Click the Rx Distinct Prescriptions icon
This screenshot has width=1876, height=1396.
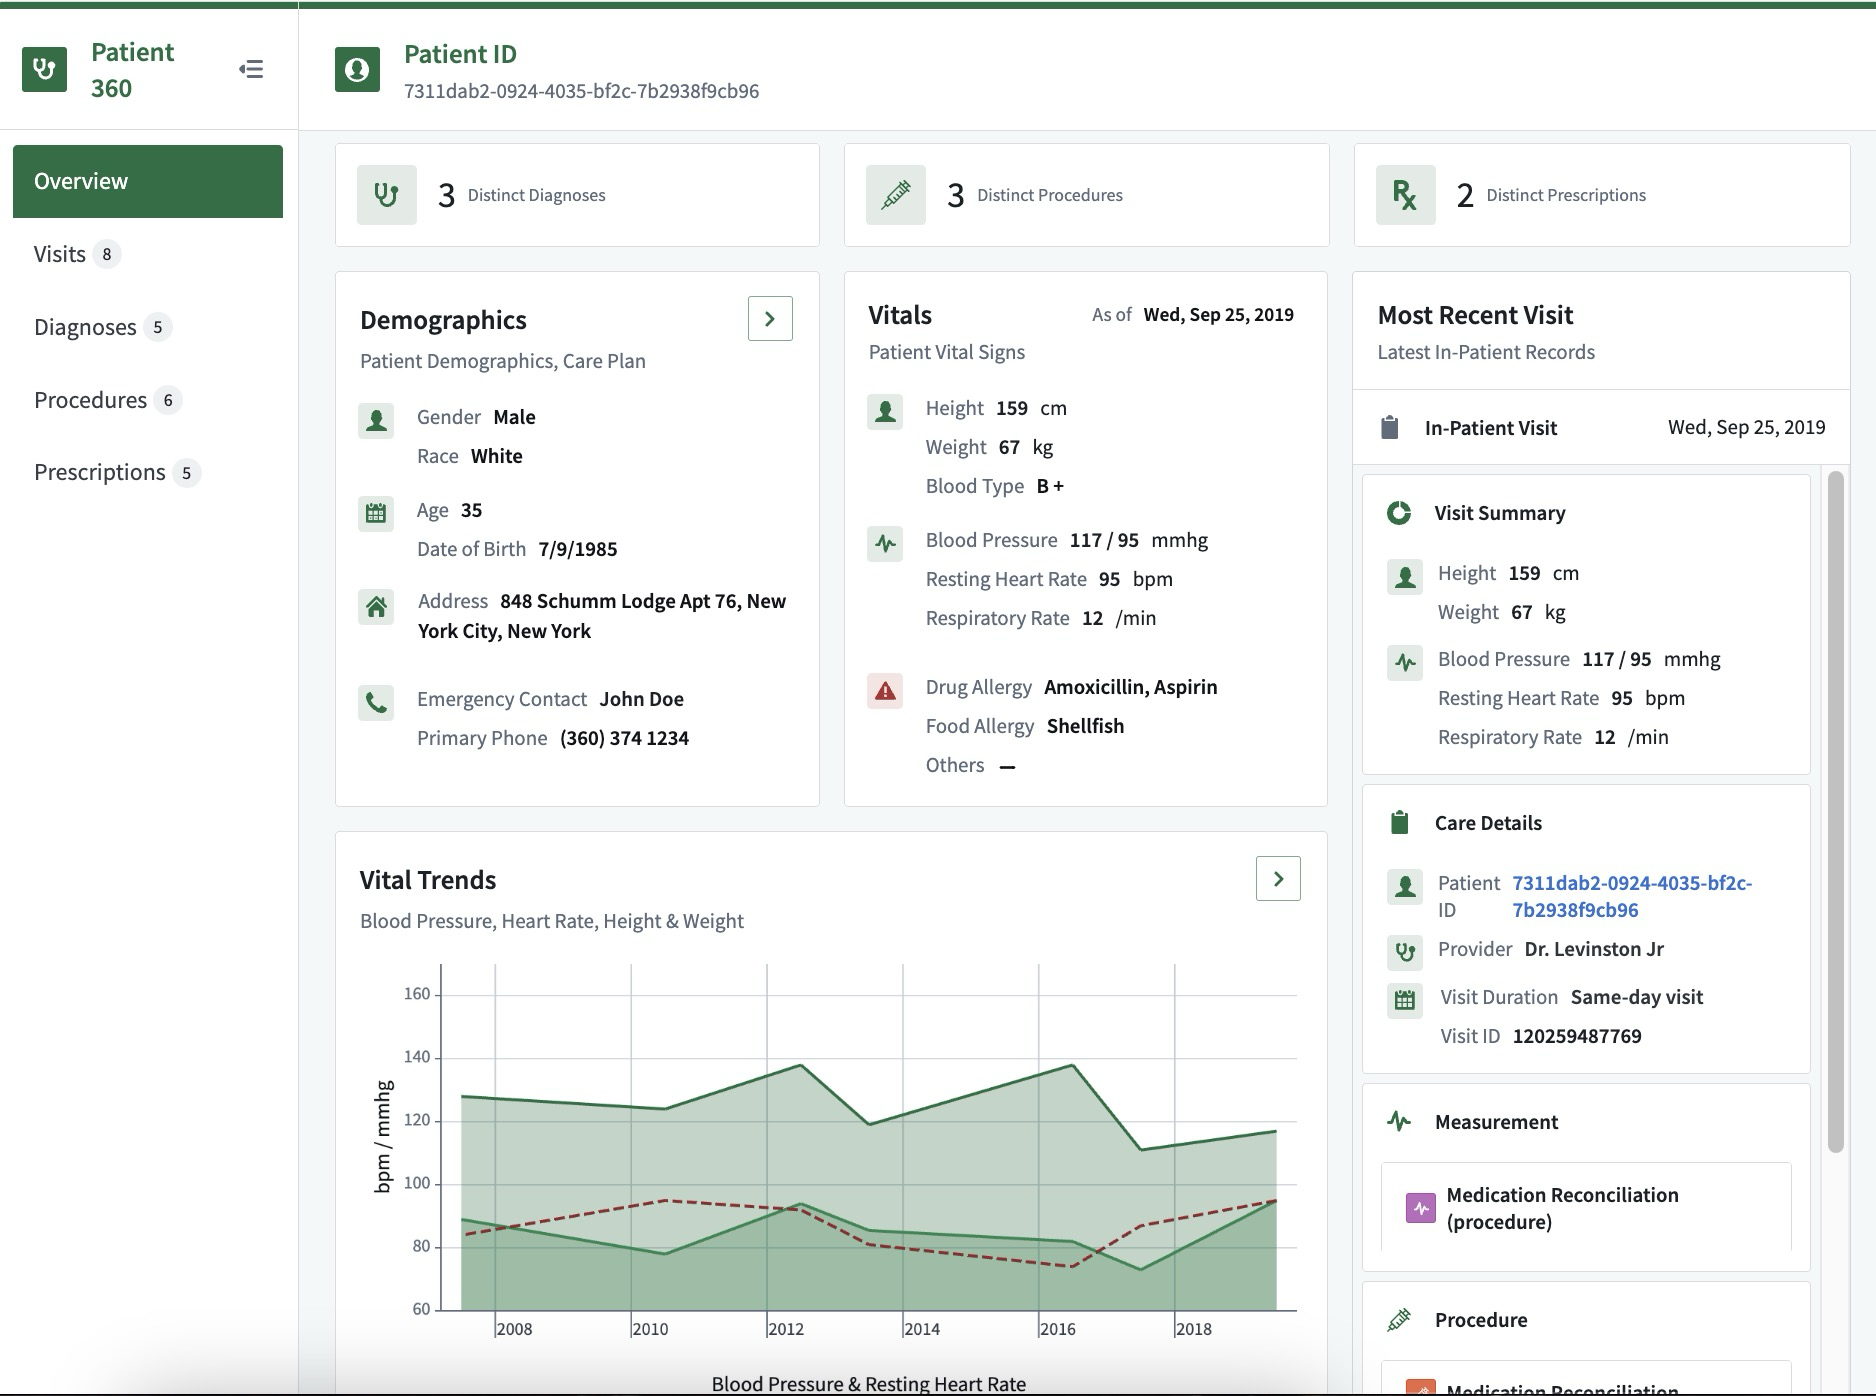coord(1405,195)
